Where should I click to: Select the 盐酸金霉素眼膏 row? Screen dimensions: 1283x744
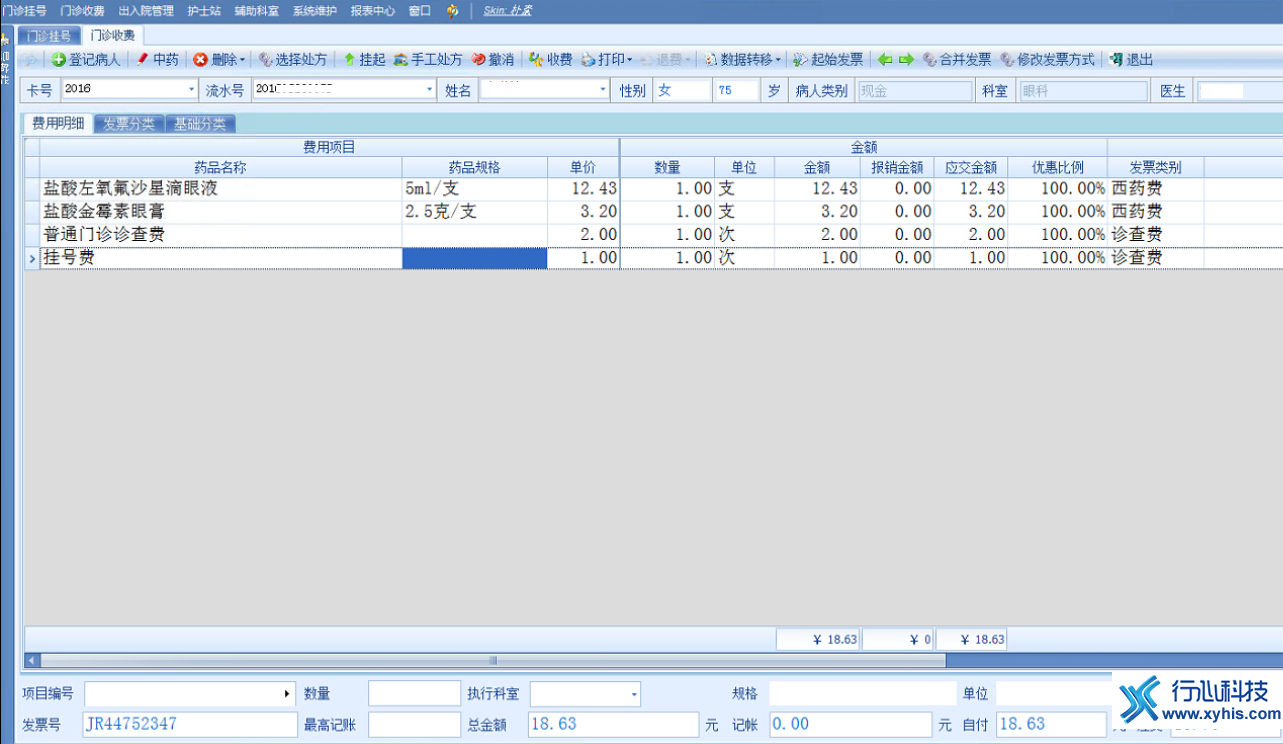click(653, 211)
